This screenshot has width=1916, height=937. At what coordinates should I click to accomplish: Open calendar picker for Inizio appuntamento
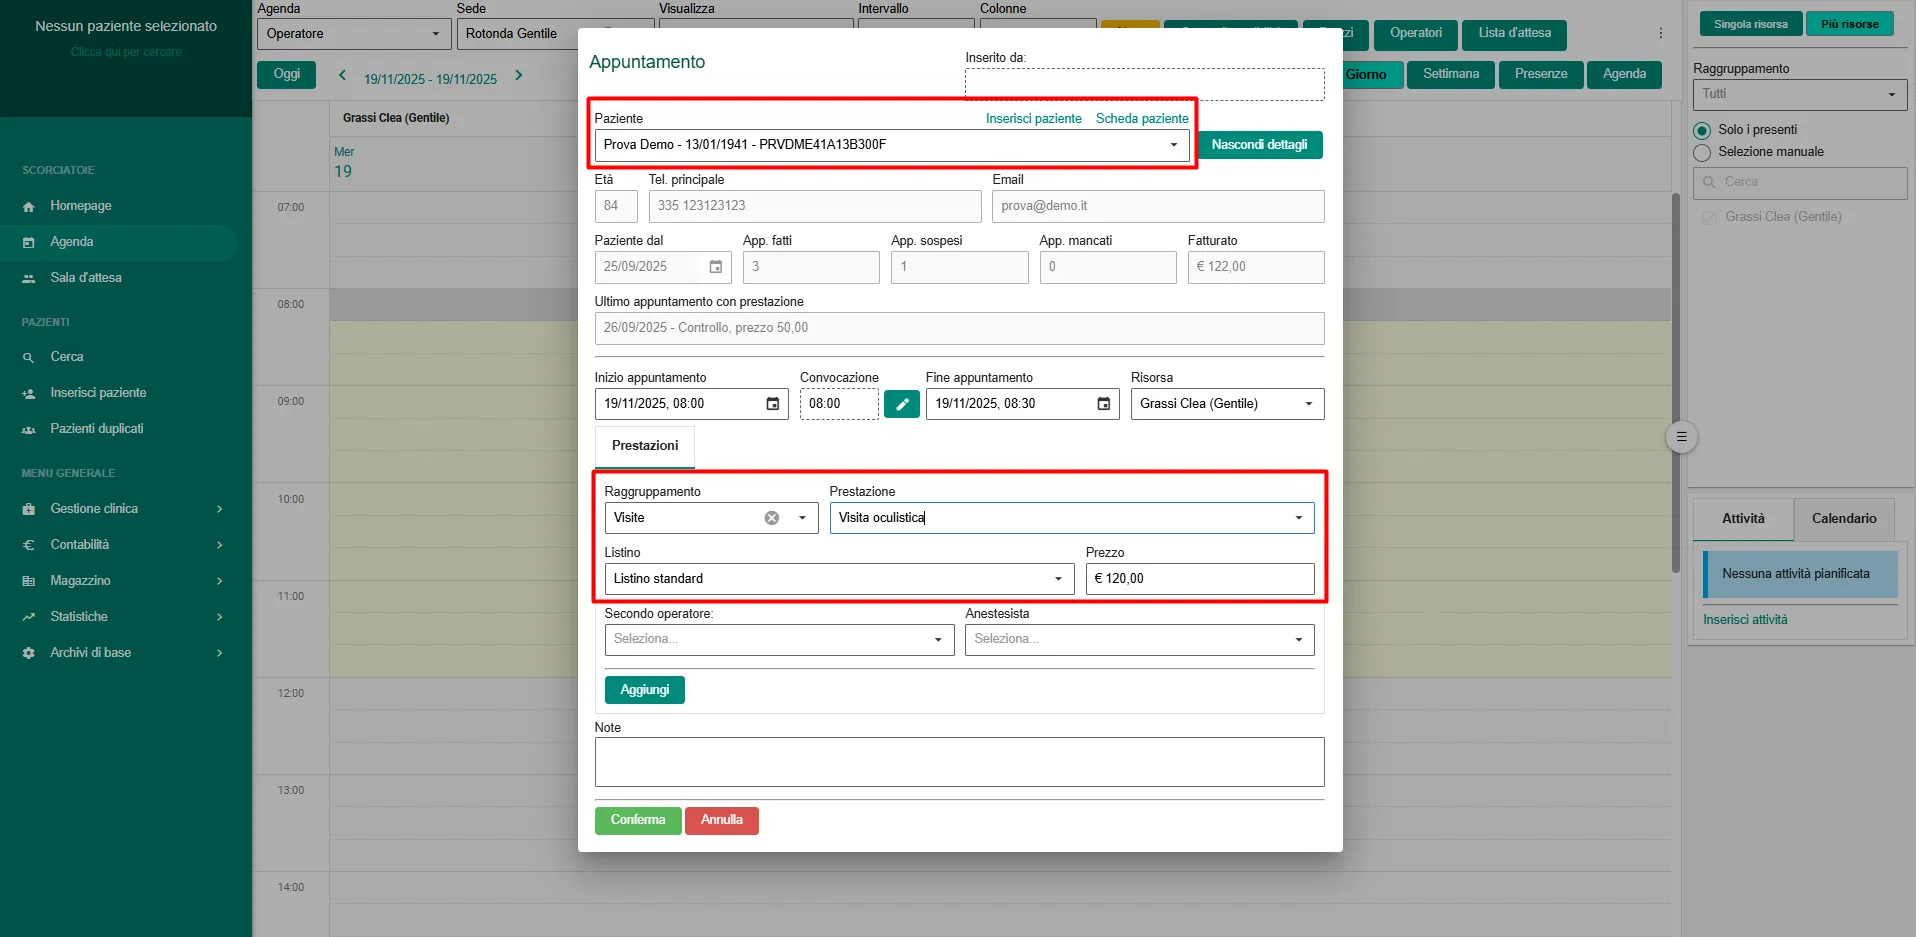click(772, 404)
